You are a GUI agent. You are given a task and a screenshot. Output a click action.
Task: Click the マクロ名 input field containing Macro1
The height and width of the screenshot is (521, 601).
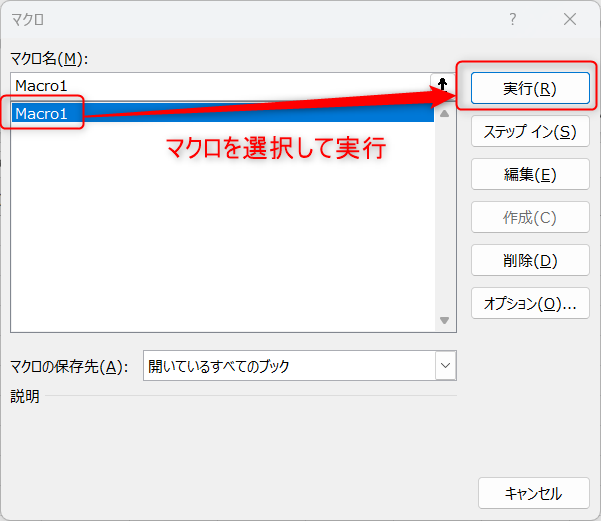220,85
